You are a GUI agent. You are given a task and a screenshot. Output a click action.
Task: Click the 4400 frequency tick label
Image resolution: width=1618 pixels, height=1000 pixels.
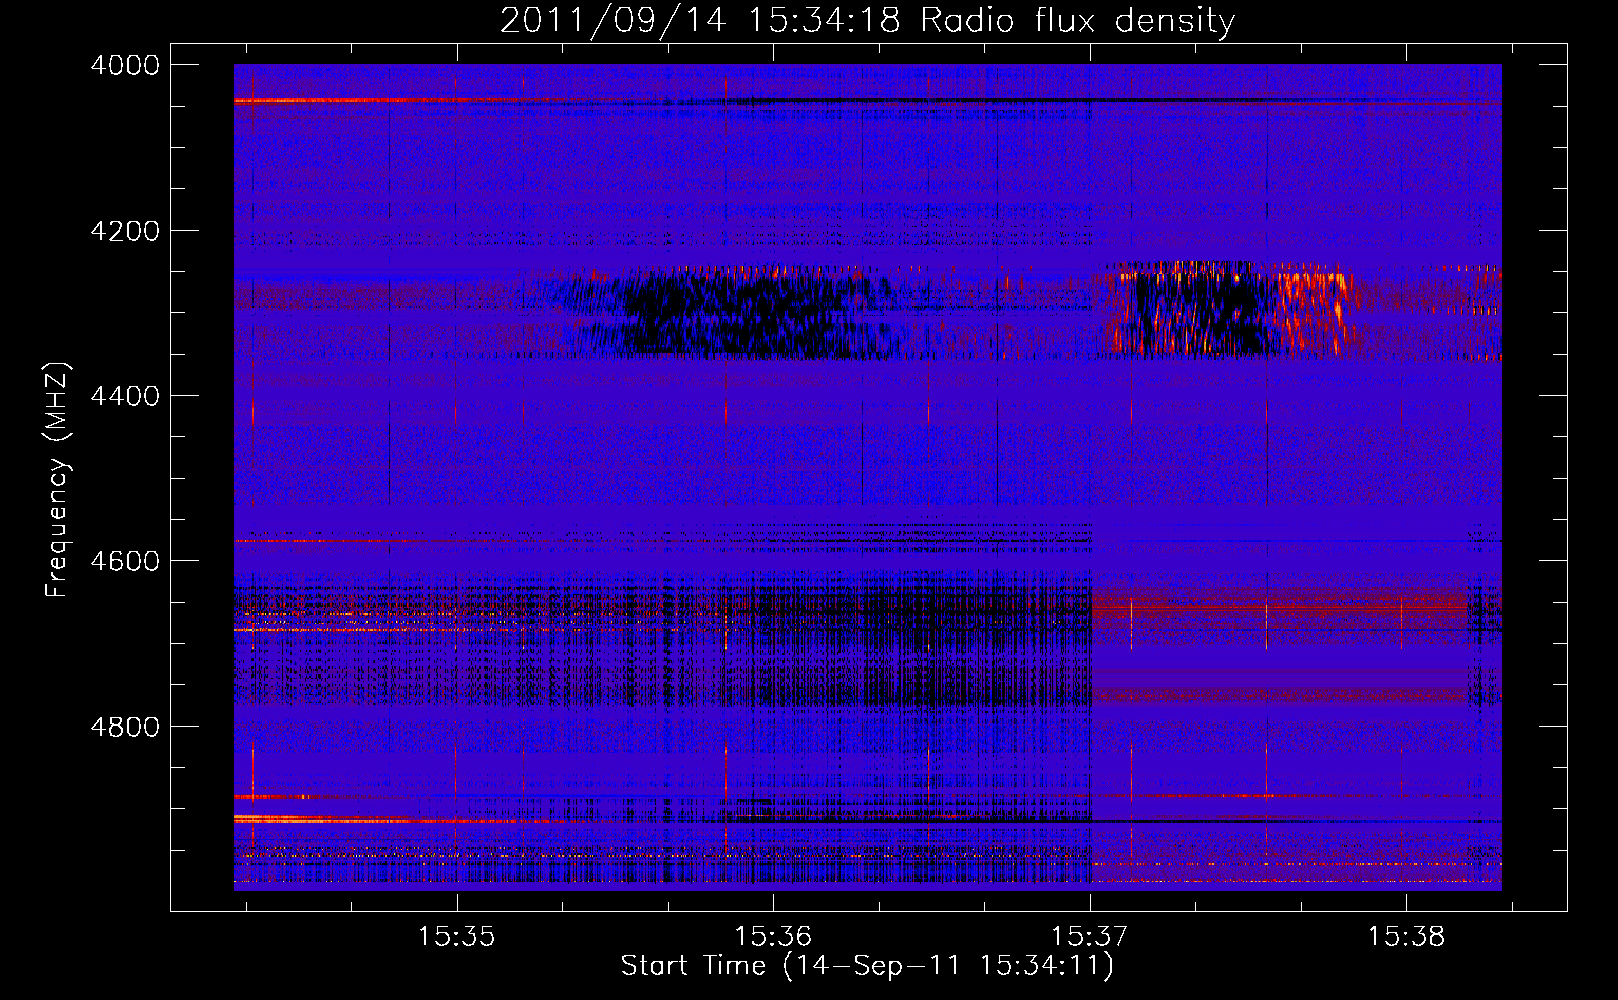click(x=125, y=396)
